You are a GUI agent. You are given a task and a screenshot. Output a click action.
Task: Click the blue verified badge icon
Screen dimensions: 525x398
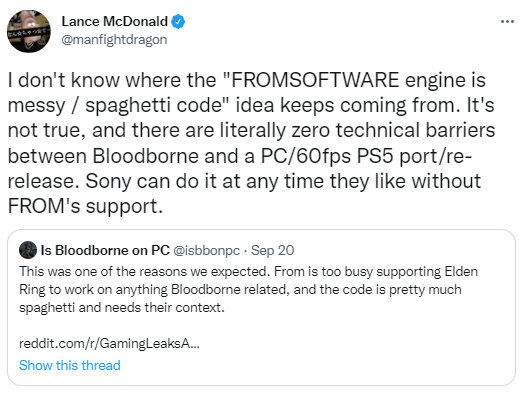point(178,22)
